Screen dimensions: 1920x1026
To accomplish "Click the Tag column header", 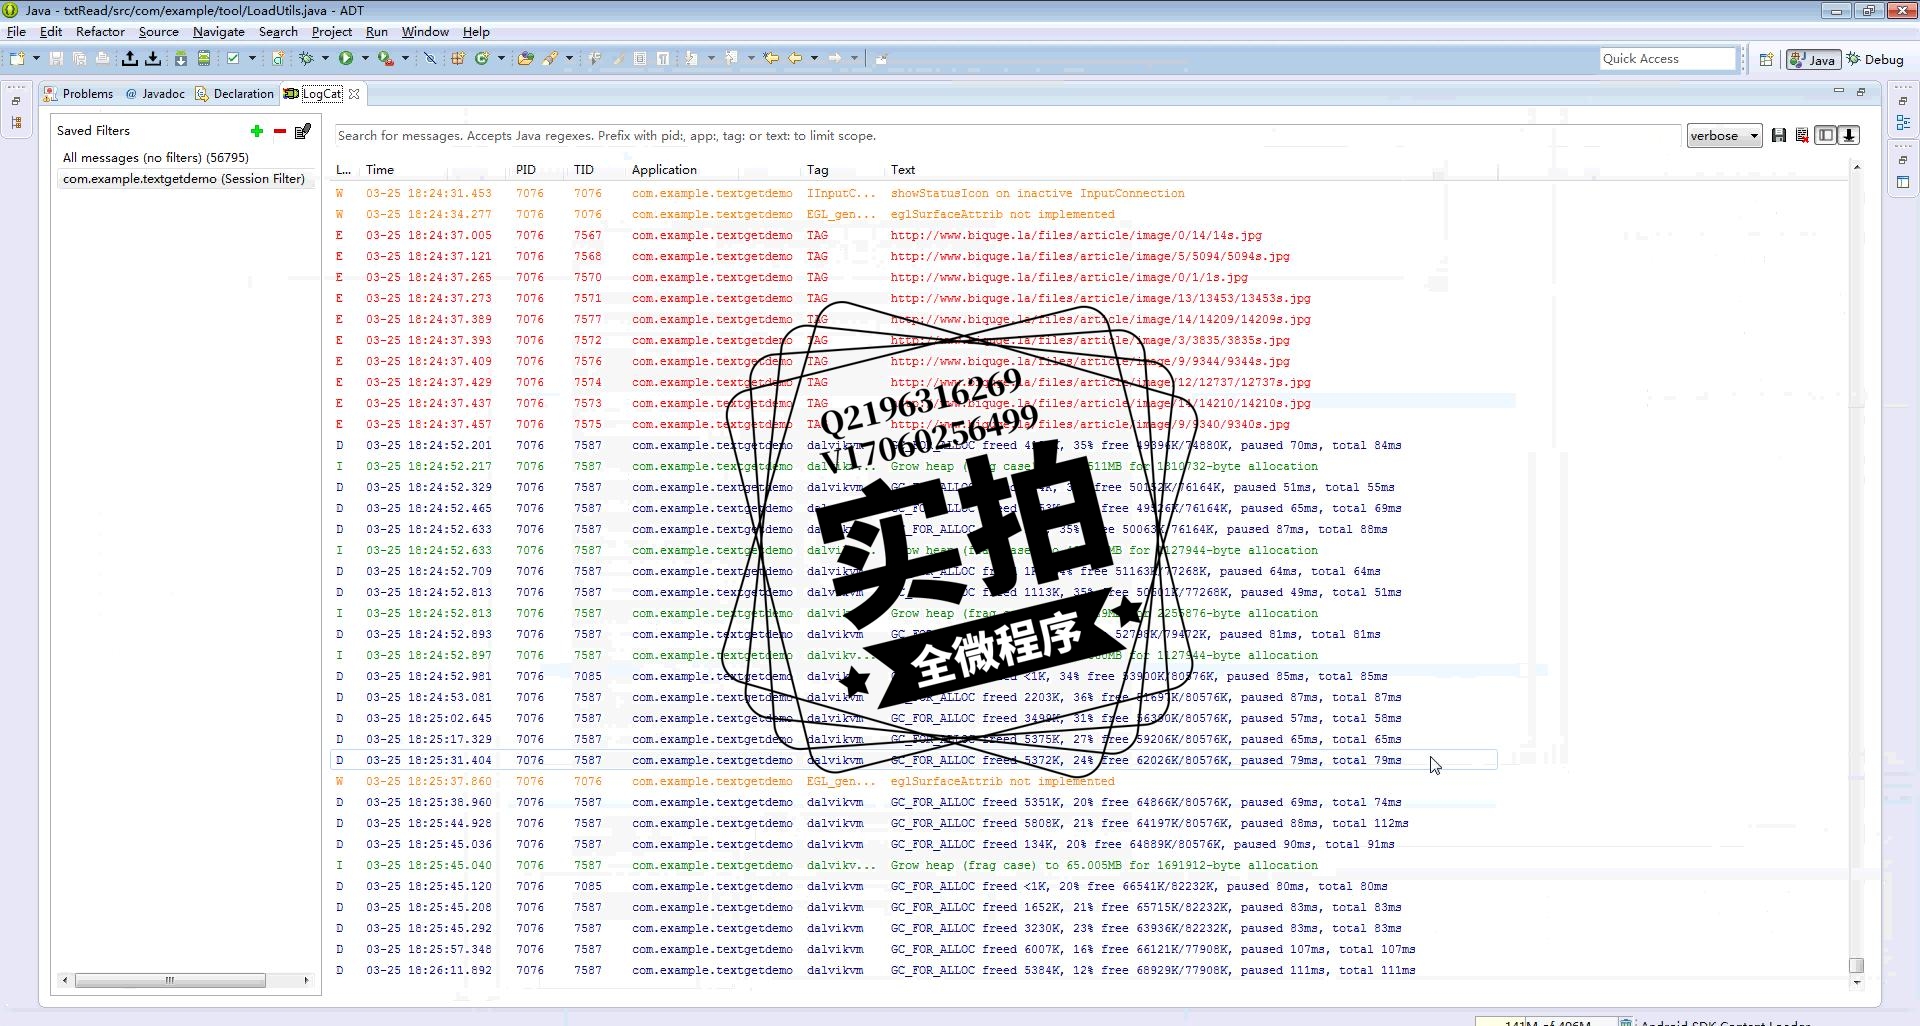I will click(818, 170).
